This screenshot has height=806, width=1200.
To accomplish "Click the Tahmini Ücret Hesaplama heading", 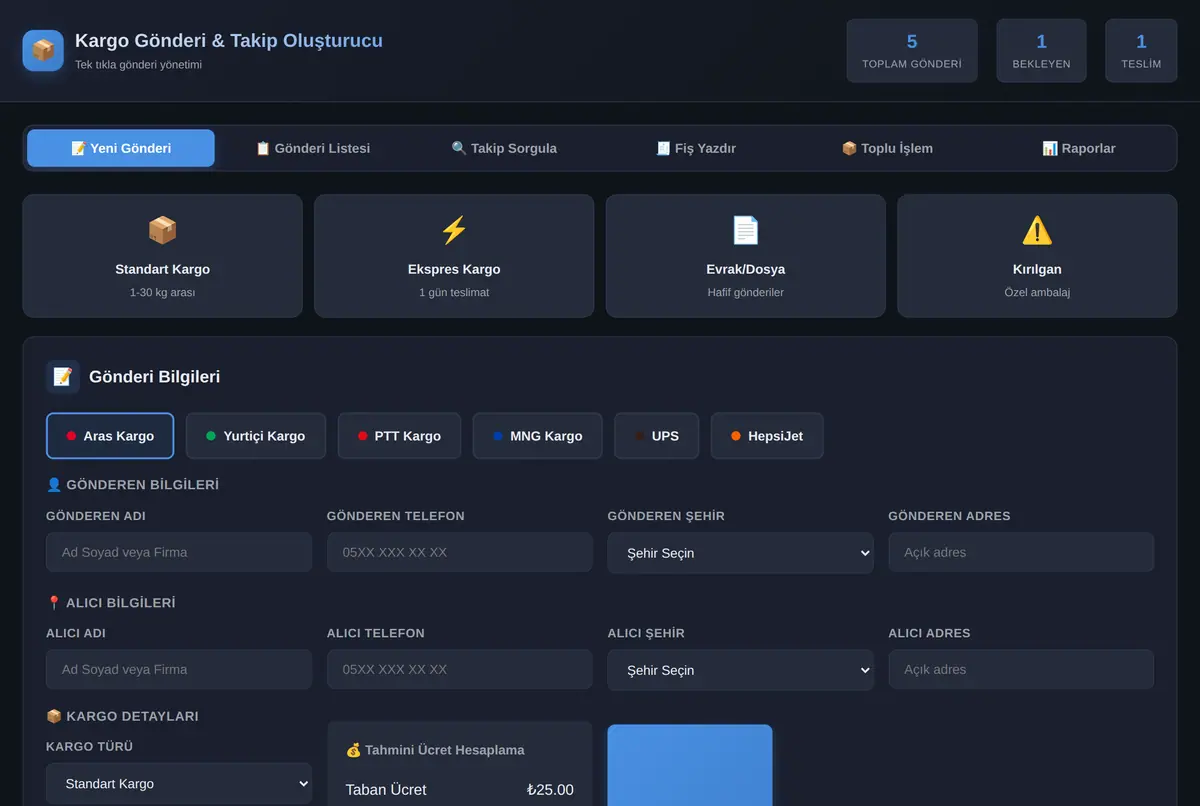I will click(x=435, y=750).
